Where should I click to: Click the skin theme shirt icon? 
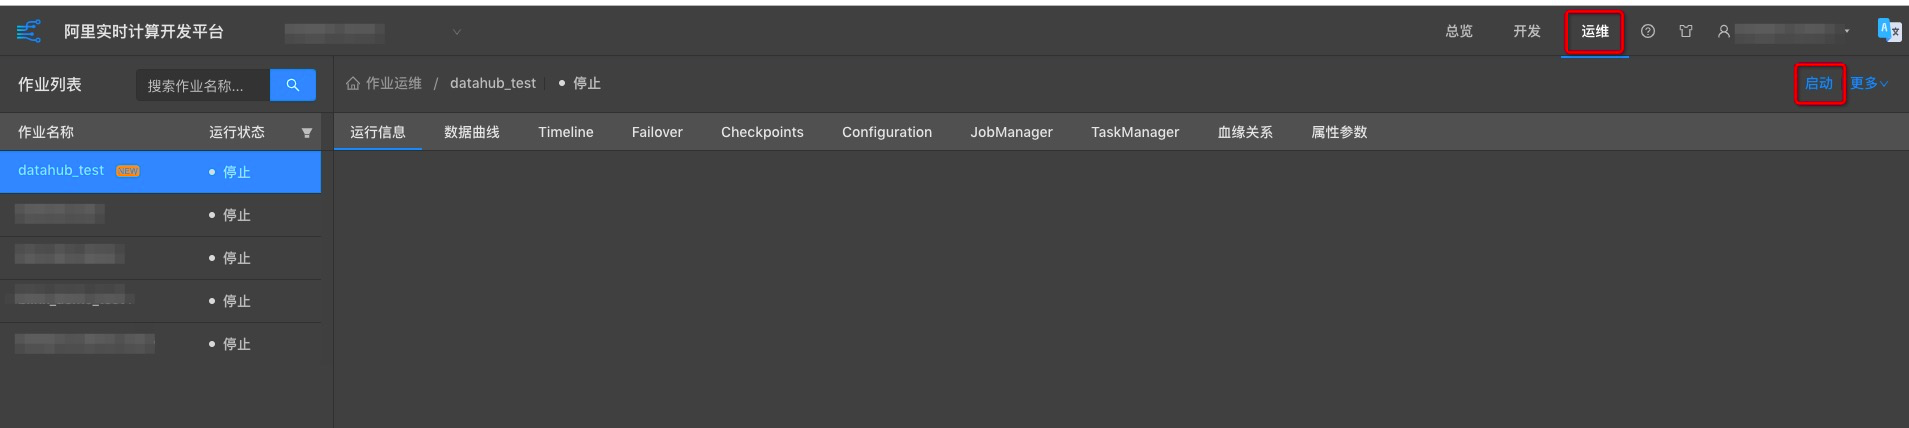tap(1686, 31)
